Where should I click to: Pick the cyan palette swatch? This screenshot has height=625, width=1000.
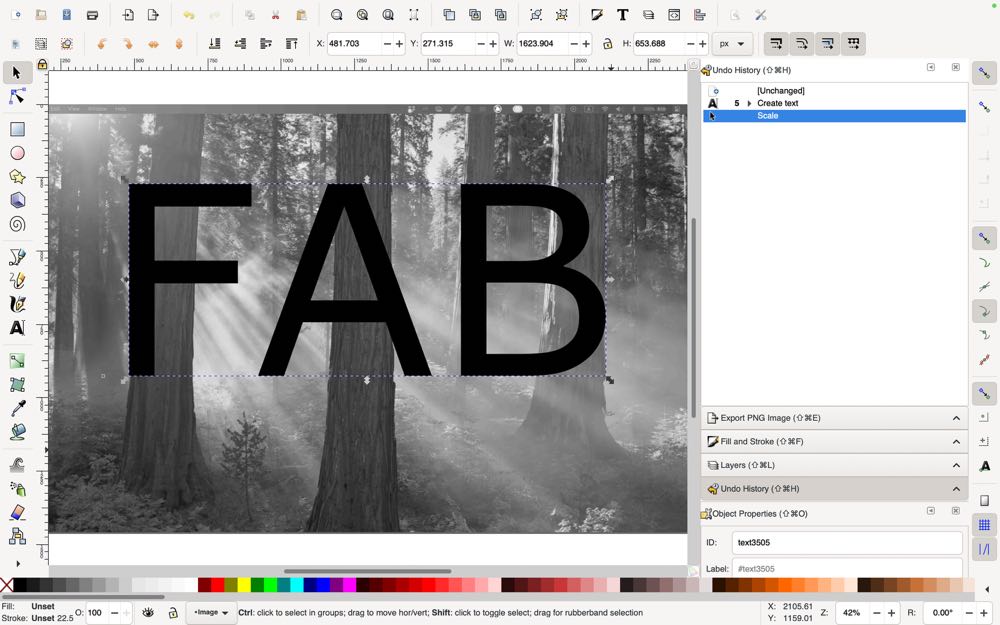coord(297,585)
